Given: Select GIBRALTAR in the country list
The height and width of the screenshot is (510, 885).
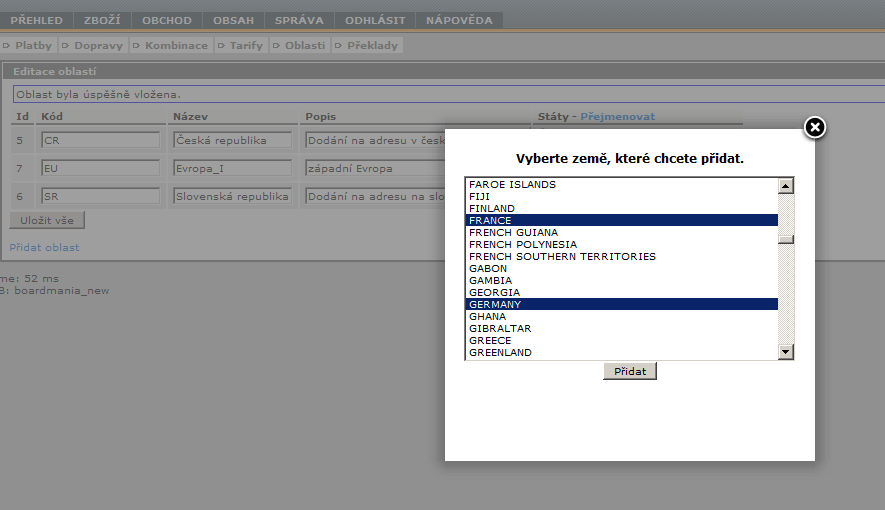Looking at the screenshot, I should pos(621,328).
